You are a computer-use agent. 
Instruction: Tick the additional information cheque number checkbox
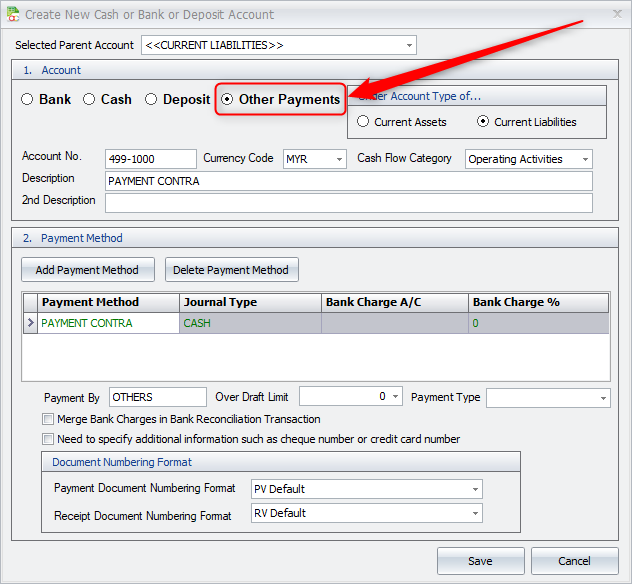click(x=48, y=439)
